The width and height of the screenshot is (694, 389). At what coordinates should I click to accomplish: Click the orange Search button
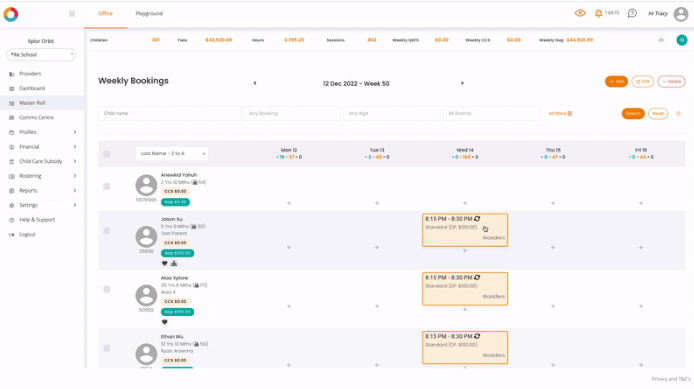(x=633, y=114)
